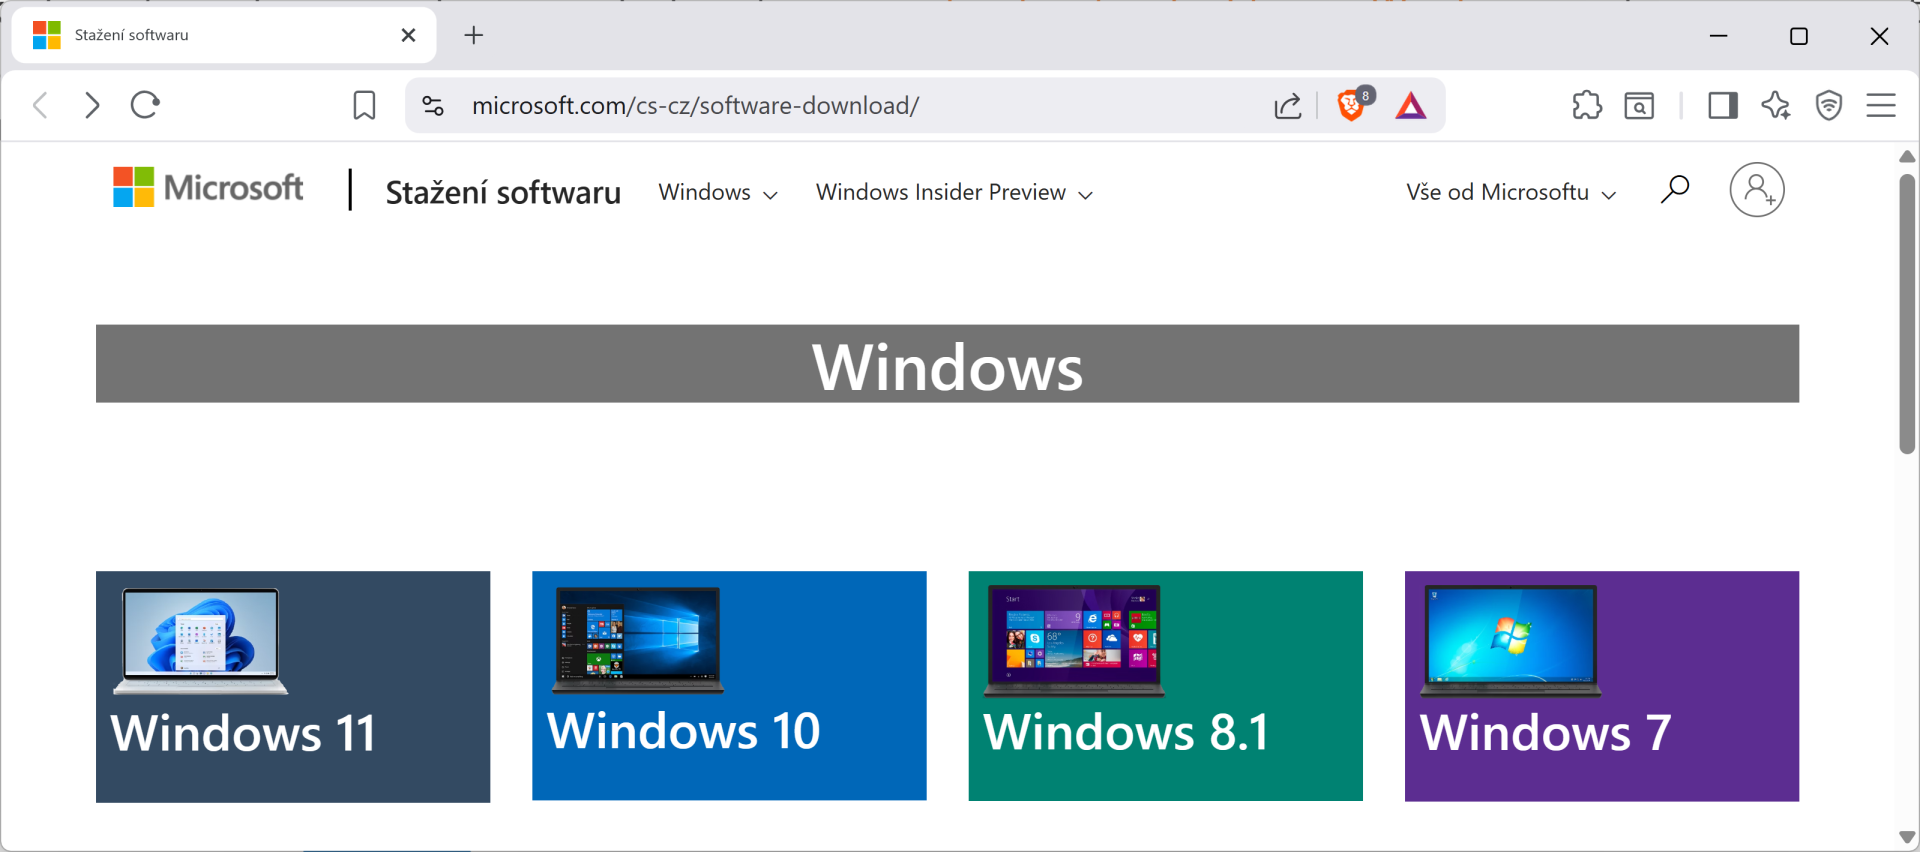Click the Microsoft logo
Screen dimensions: 1920x852
pos(208,187)
